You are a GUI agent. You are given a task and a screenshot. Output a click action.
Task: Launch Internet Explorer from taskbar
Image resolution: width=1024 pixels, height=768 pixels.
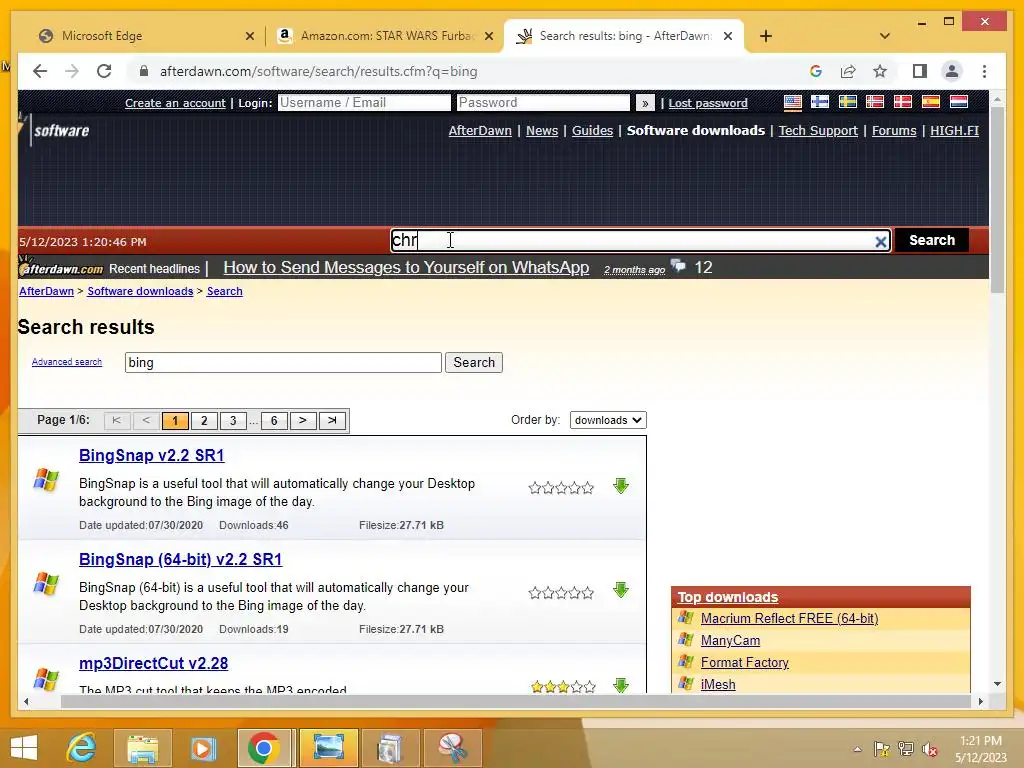point(81,748)
